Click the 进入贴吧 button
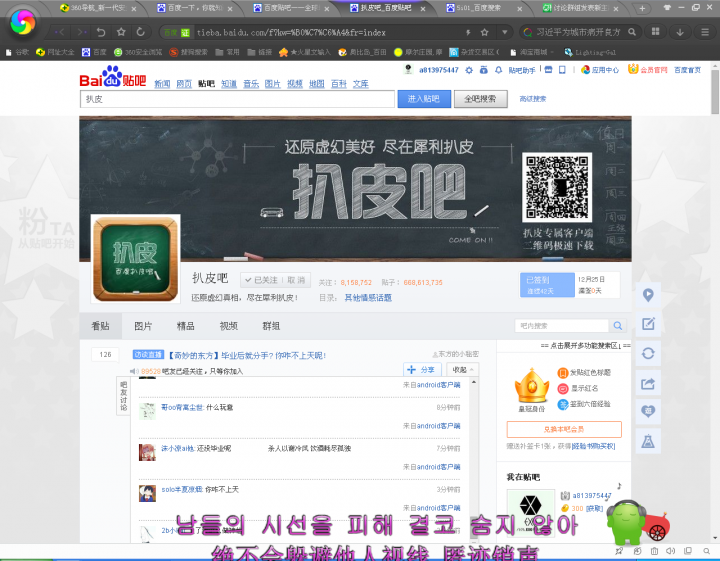Viewport: 720px width, 561px height. (423, 99)
